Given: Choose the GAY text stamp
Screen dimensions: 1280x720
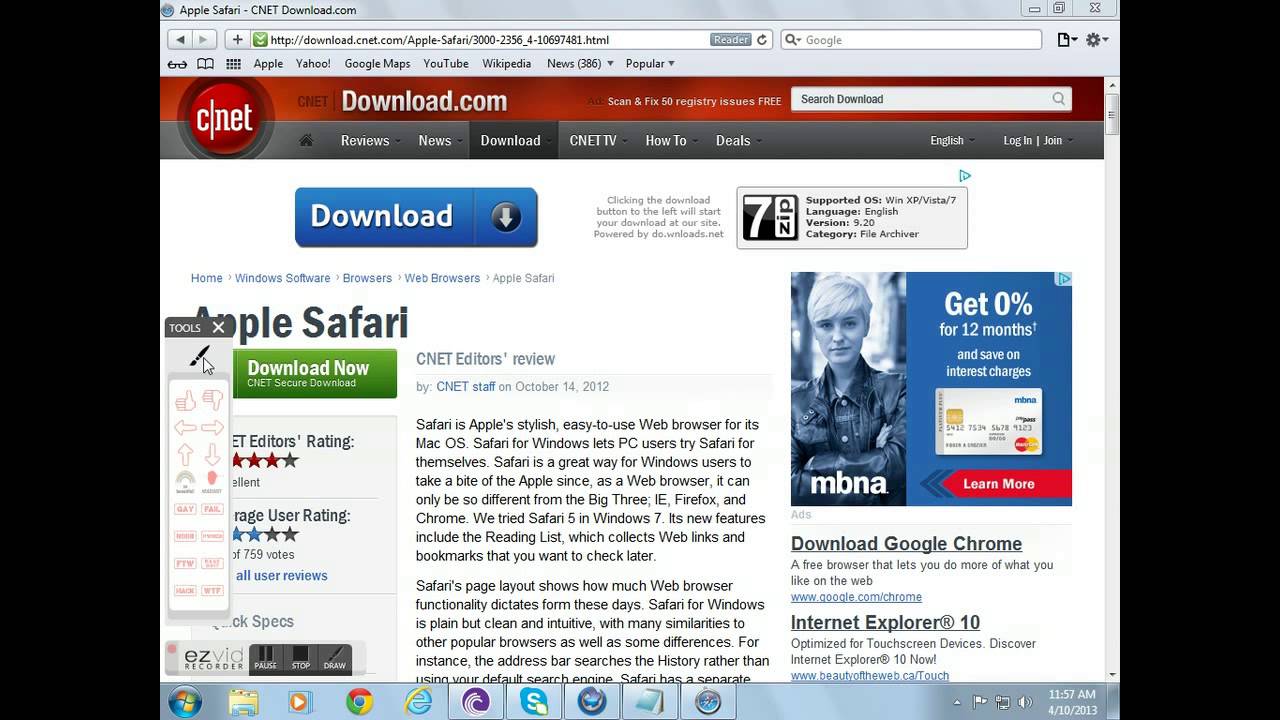Looking at the screenshot, I should [x=185, y=509].
